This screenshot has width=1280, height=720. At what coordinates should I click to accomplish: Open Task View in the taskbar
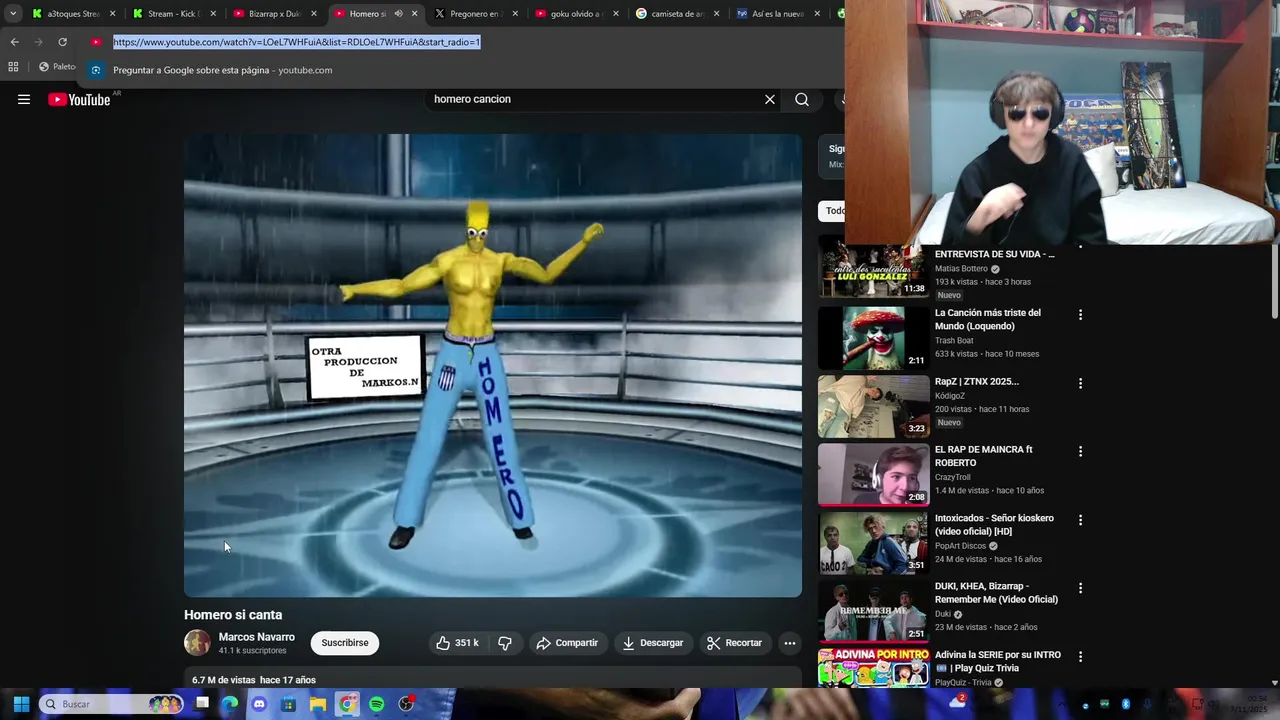202,704
